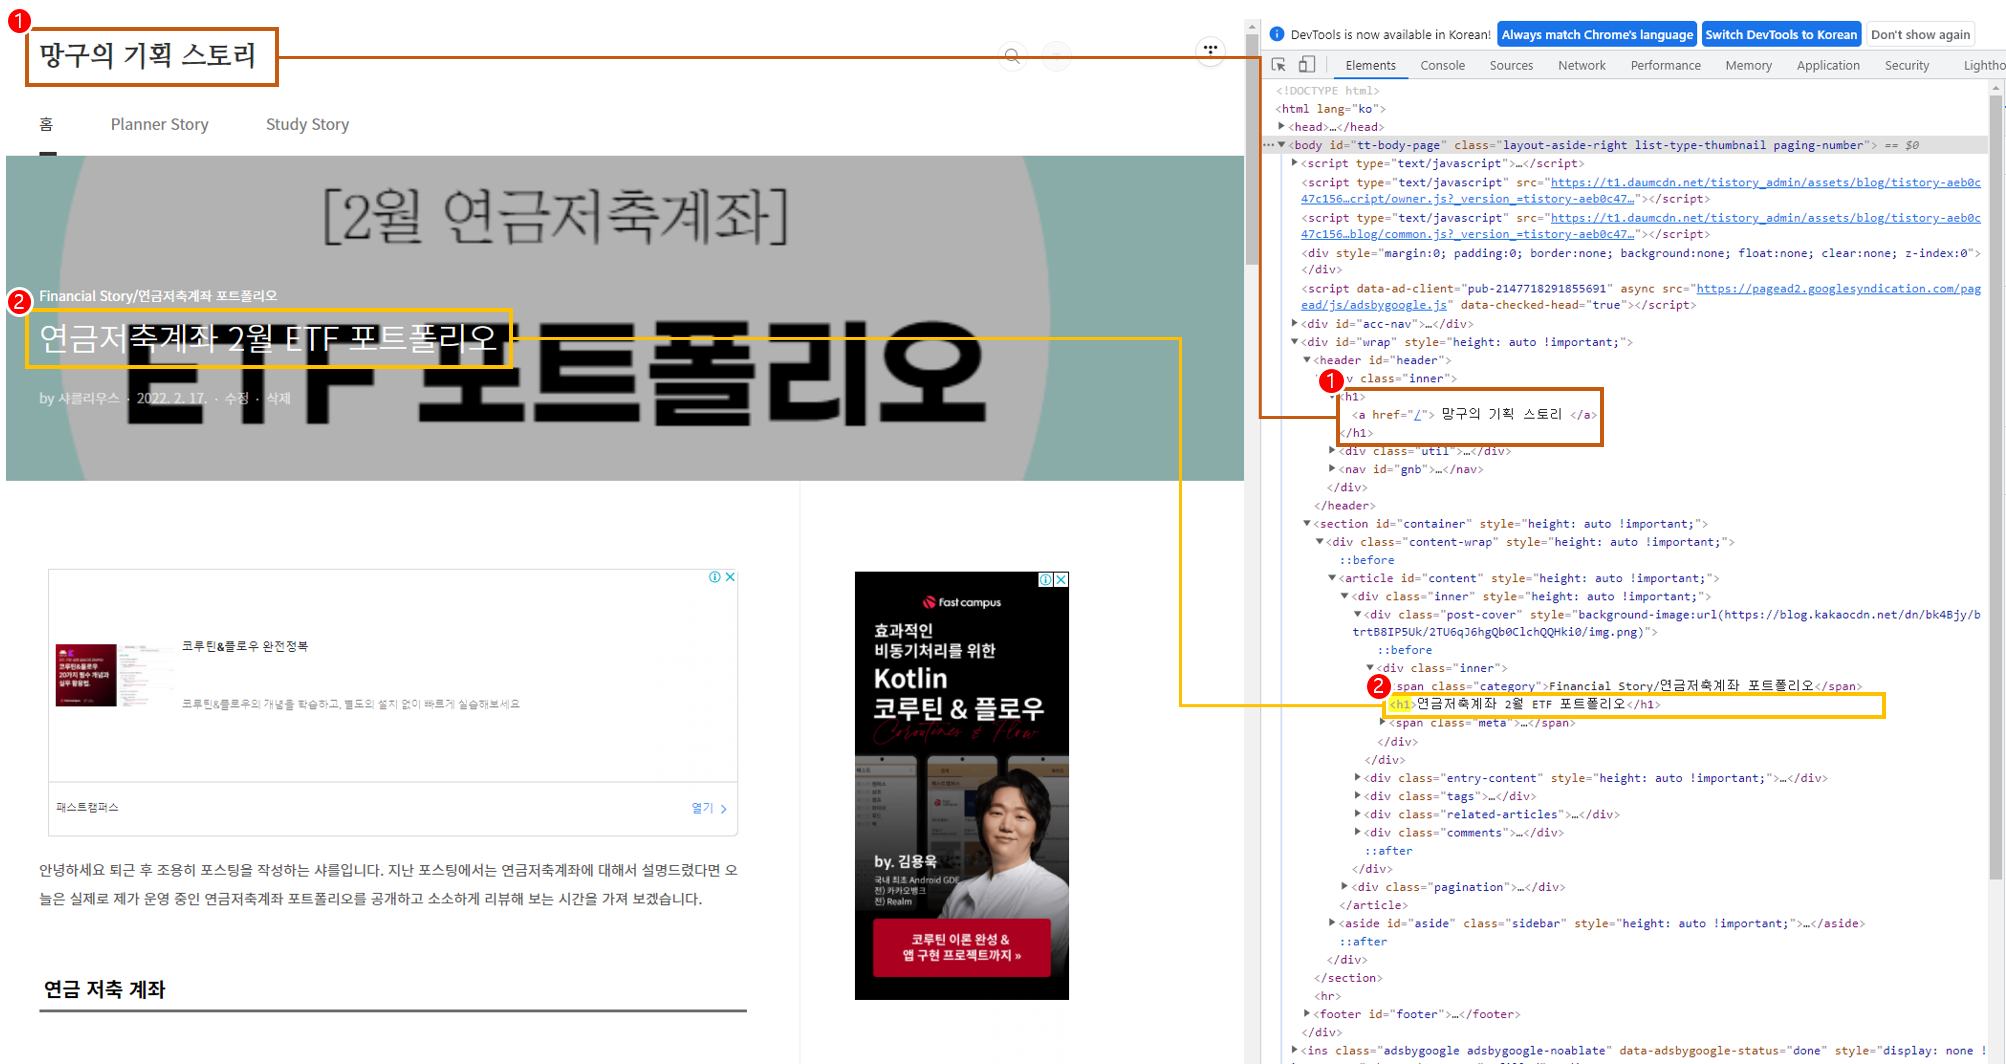Click the DevTools info icon in notification bar
Viewport: 2006px width, 1064px height.
tap(1277, 34)
